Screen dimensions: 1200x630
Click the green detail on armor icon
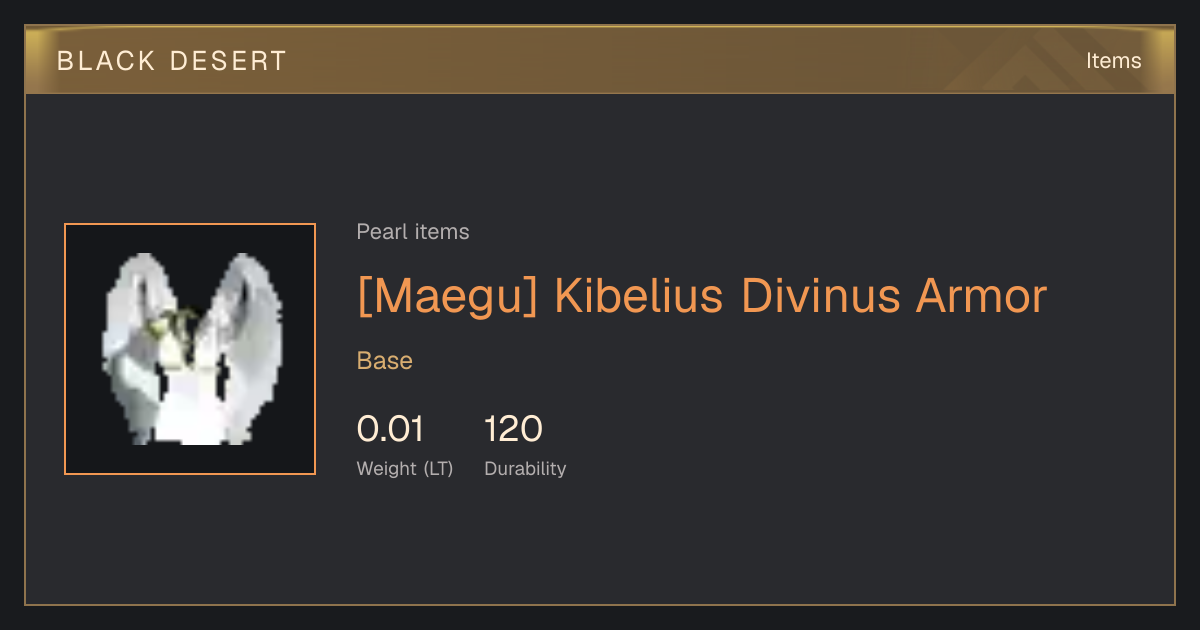click(x=175, y=325)
